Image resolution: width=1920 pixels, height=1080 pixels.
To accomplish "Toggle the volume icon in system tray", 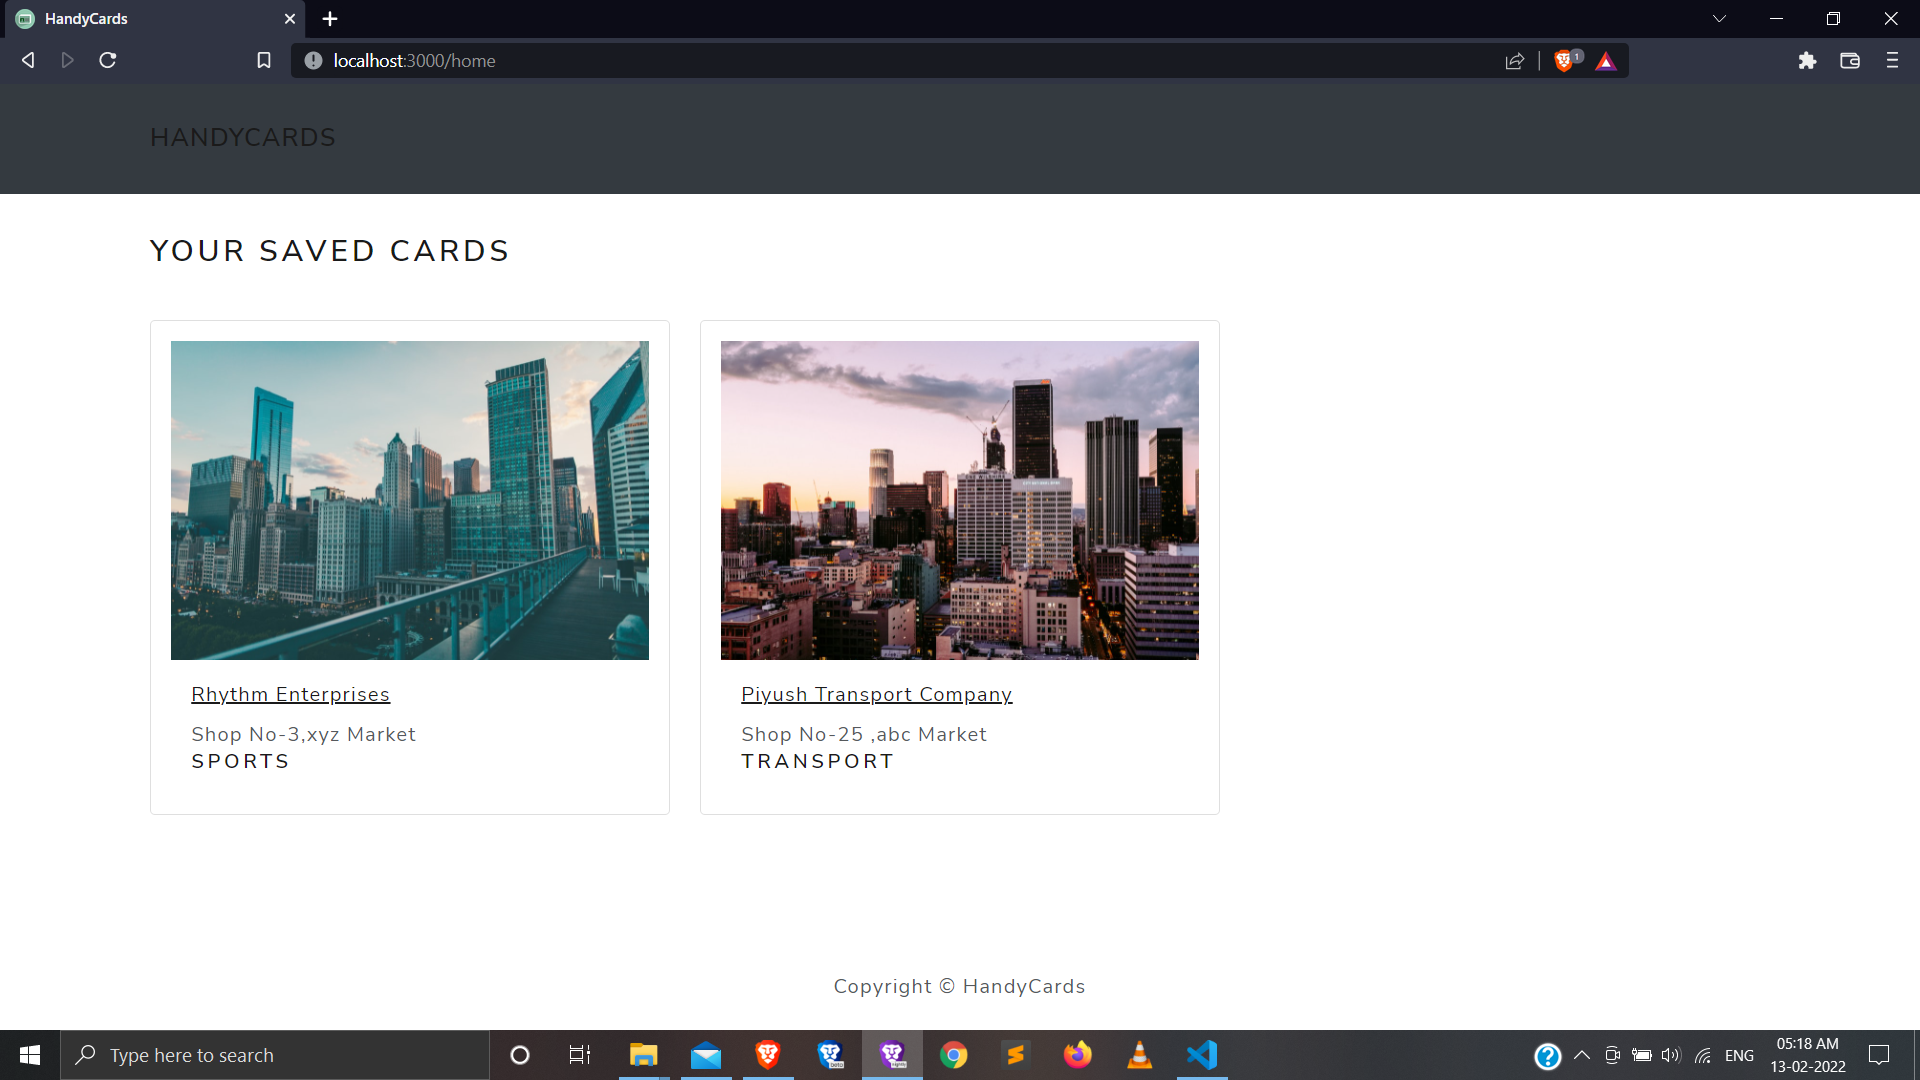I will click(x=1671, y=1055).
